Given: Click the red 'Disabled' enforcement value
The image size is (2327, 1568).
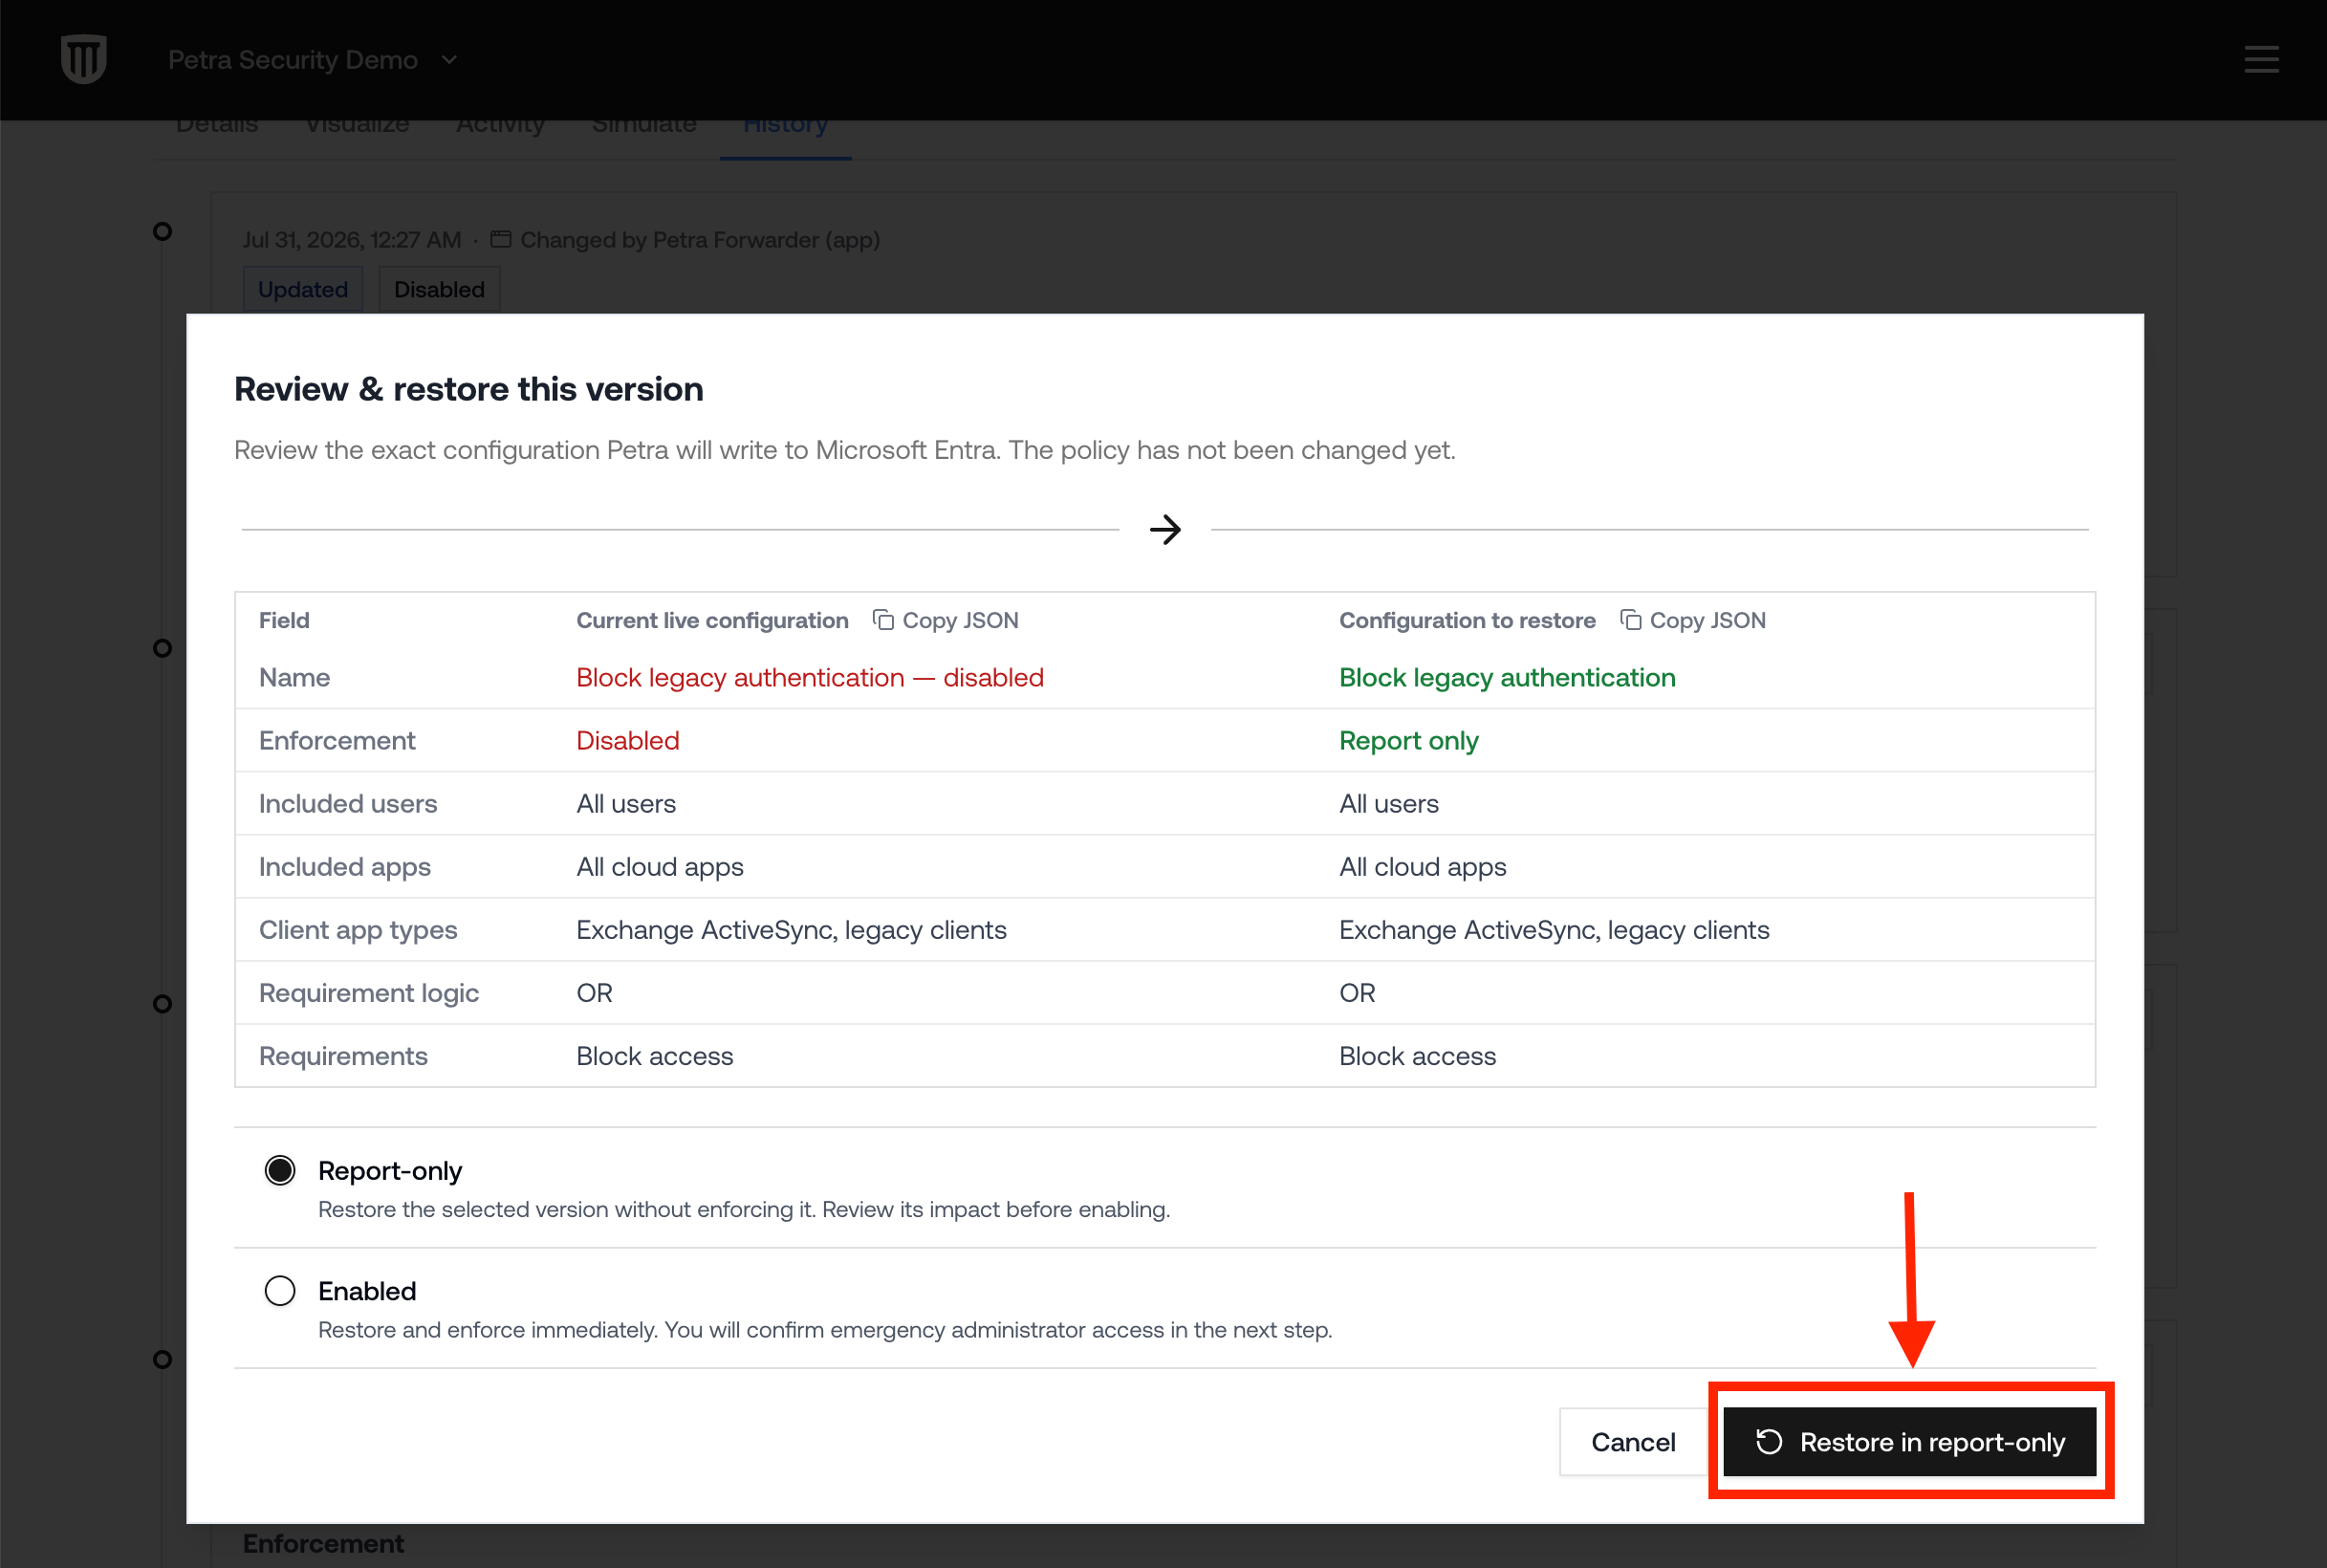Looking at the screenshot, I should tap(628, 740).
